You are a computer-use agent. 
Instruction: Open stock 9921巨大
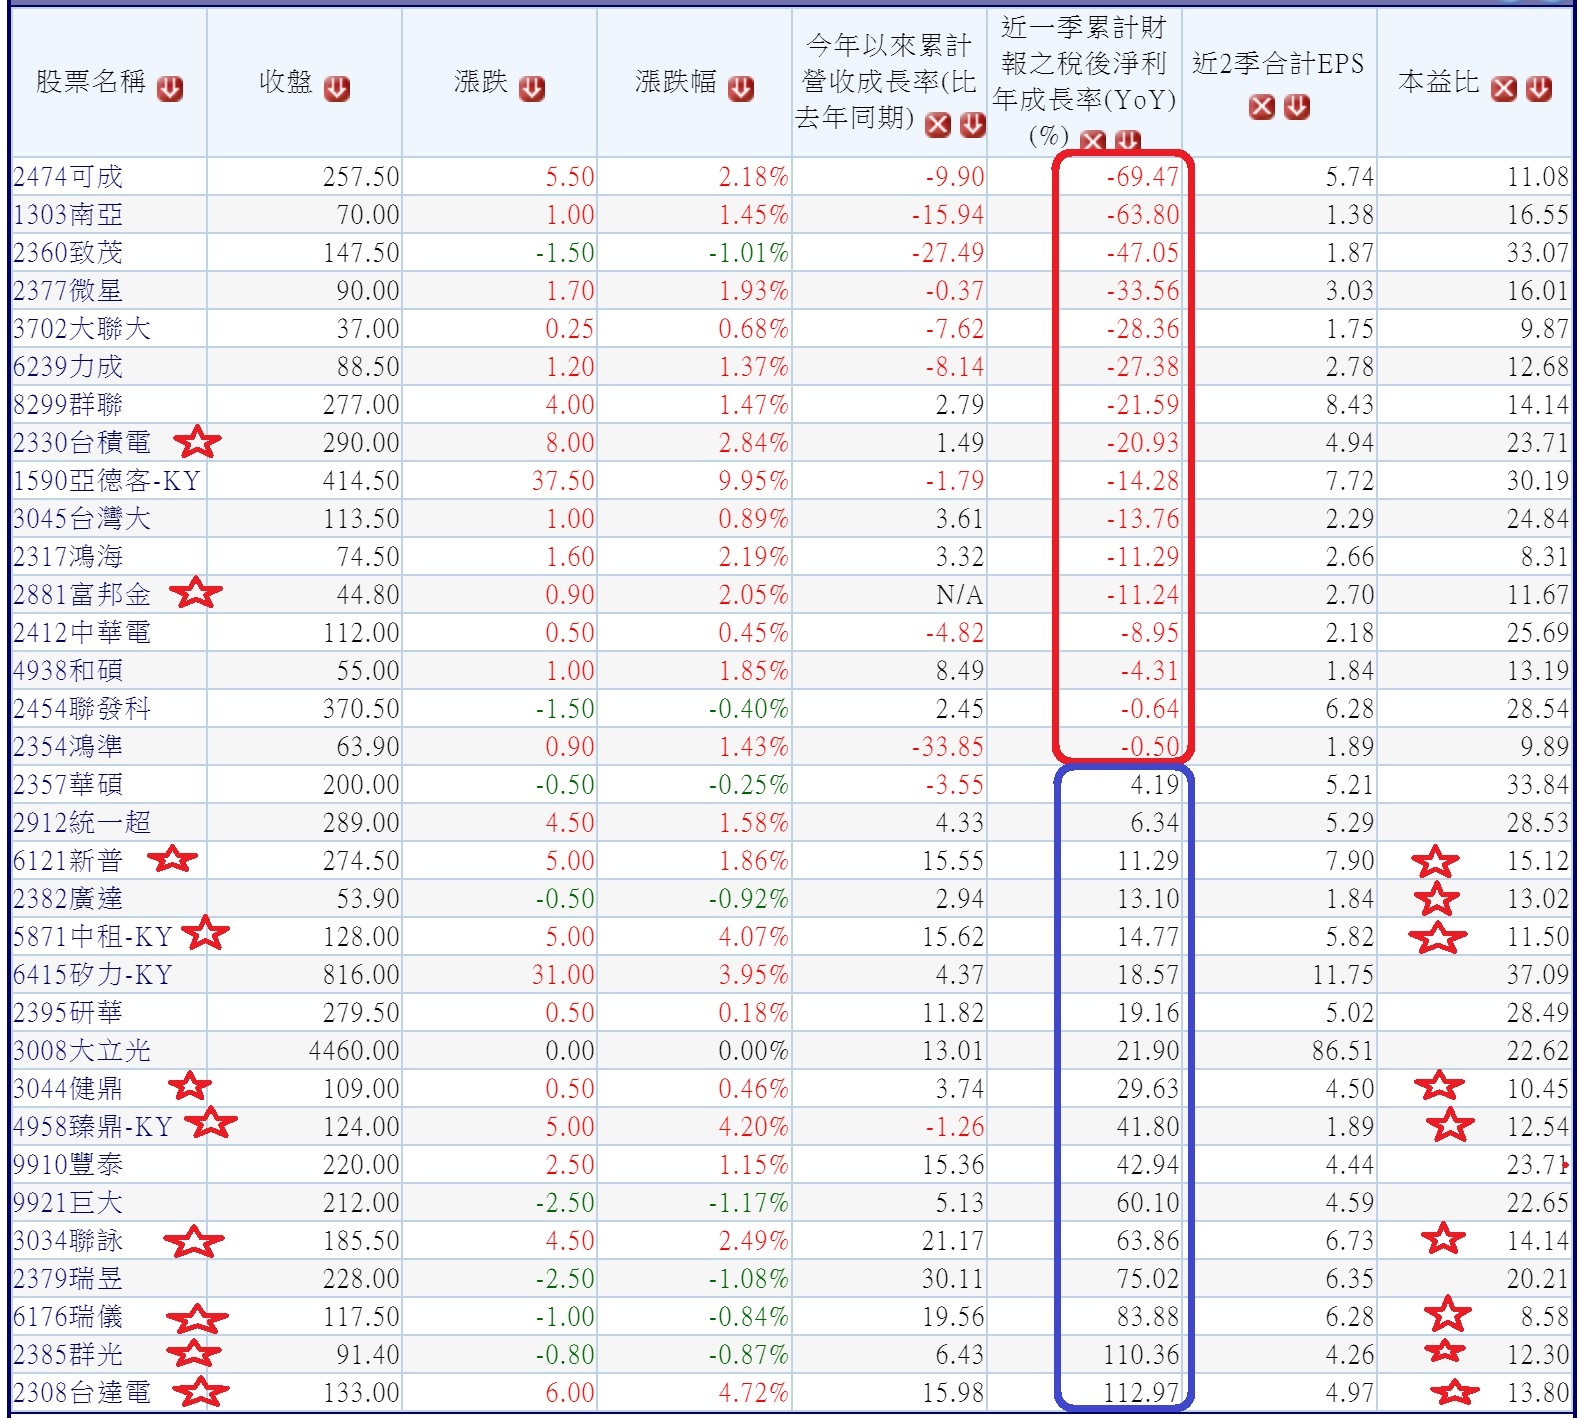click(68, 1203)
